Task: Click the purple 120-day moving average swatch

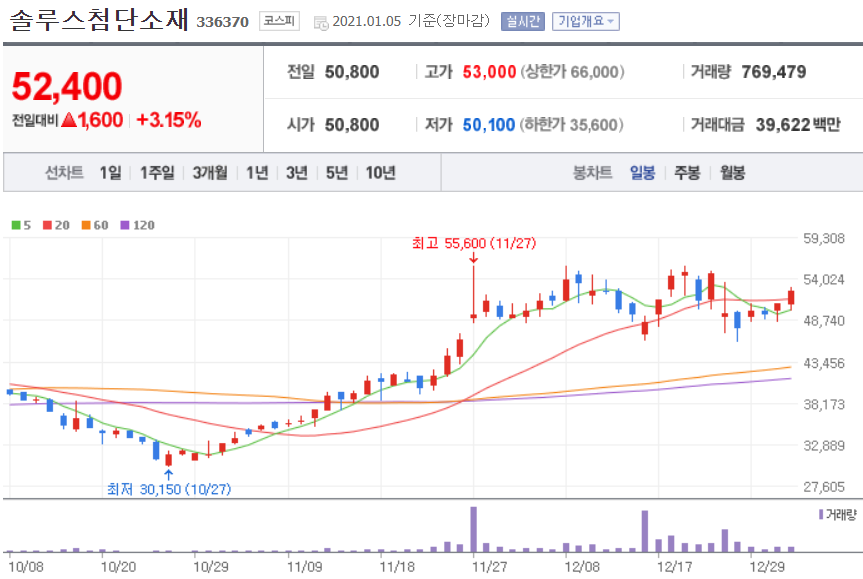Action: 125,225
